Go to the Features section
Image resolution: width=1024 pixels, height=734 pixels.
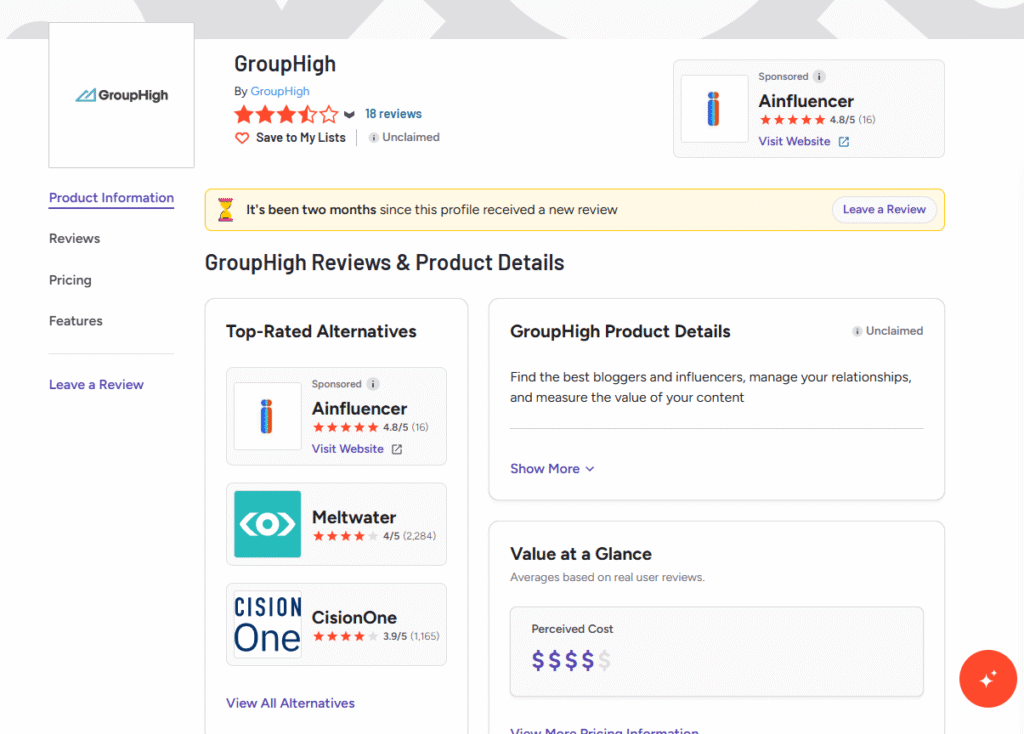[x=76, y=321]
